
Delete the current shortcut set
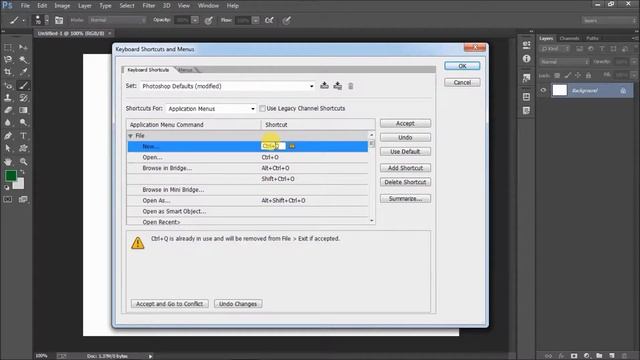pos(351,86)
